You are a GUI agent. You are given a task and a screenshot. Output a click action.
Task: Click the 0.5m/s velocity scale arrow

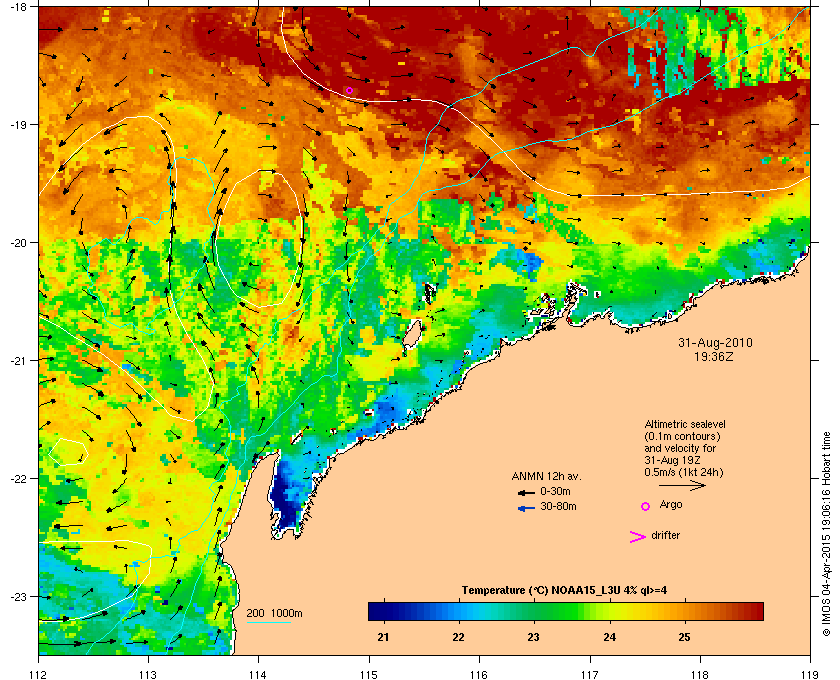[682, 486]
